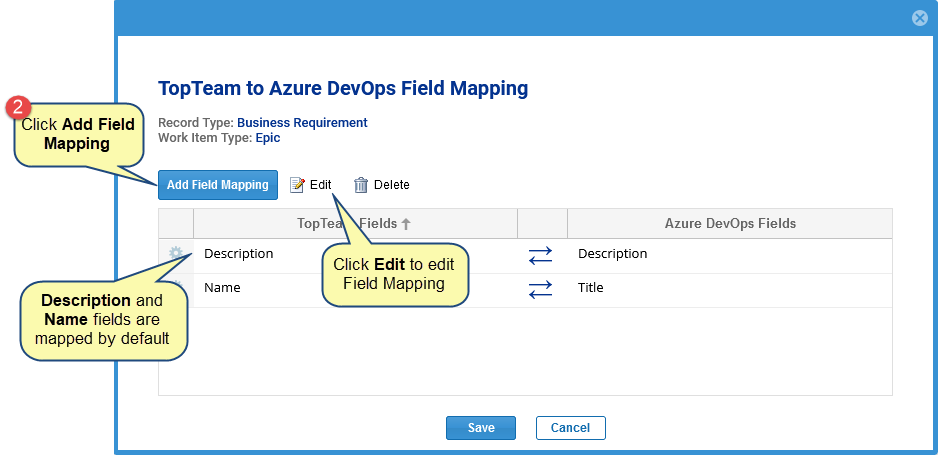Click the Add Field Mapping button

[x=218, y=185]
